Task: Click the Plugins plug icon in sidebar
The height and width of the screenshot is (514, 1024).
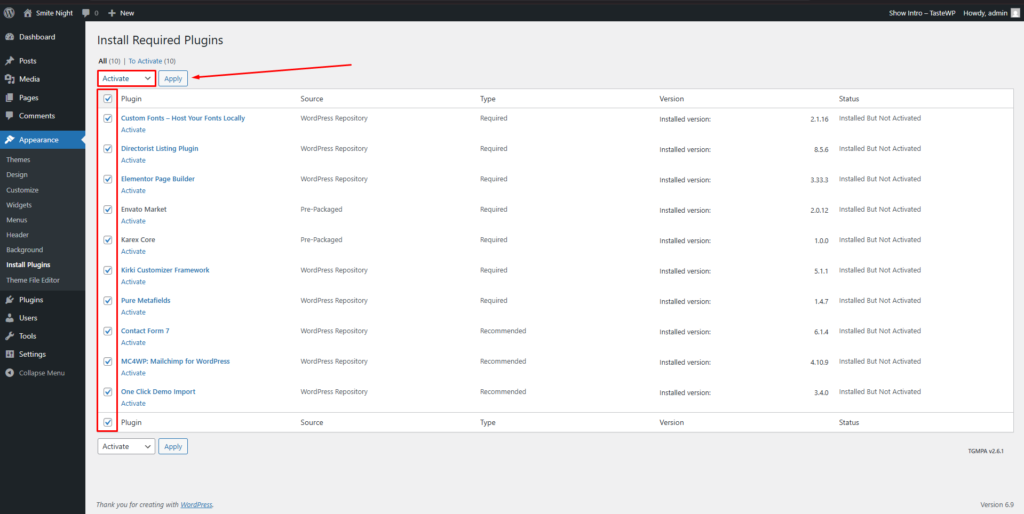Action: pyautogui.click(x=9, y=300)
